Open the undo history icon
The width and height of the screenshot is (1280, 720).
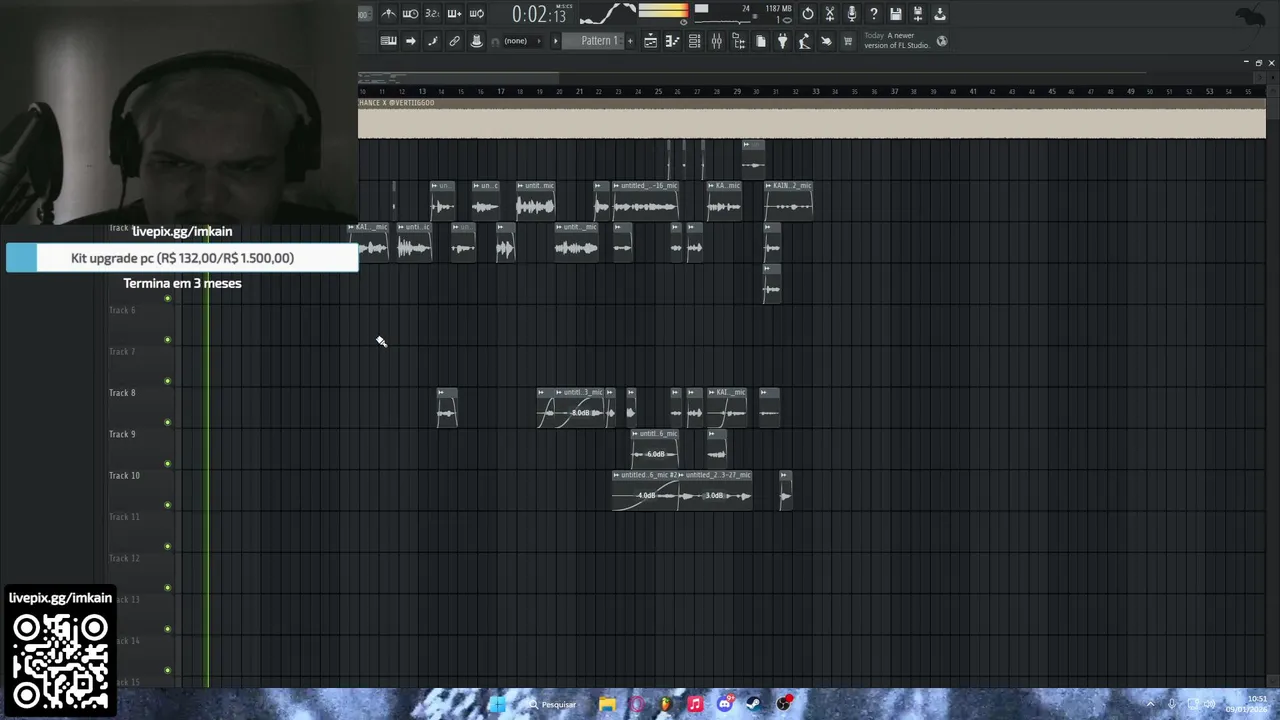click(x=808, y=14)
